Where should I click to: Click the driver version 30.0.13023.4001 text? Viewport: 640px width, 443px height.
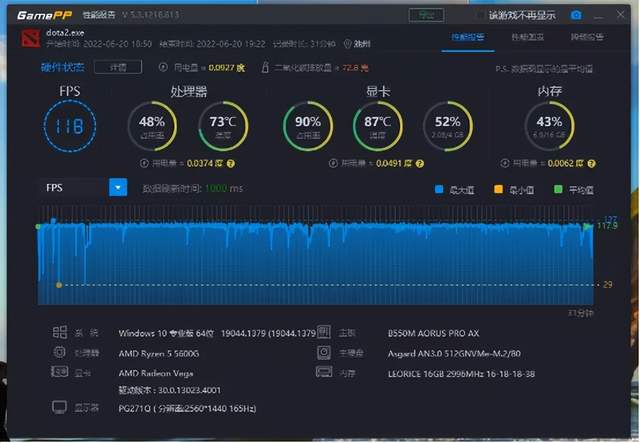169,390
